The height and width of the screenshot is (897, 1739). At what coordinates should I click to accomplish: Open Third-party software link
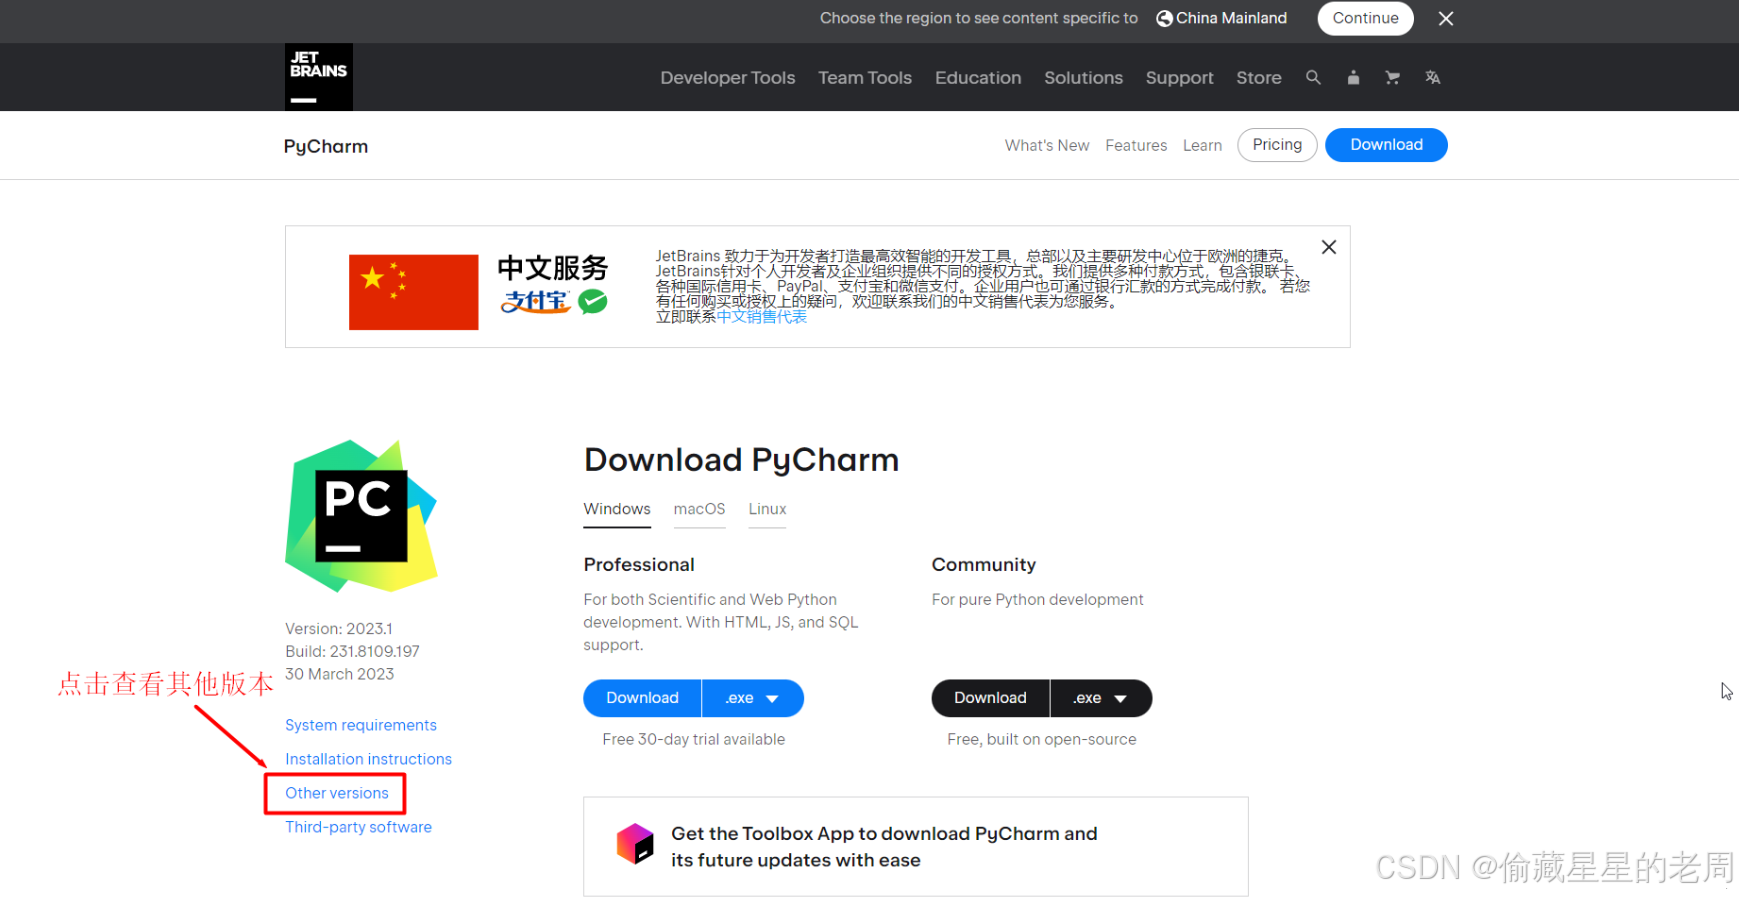pyautogui.click(x=358, y=827)
